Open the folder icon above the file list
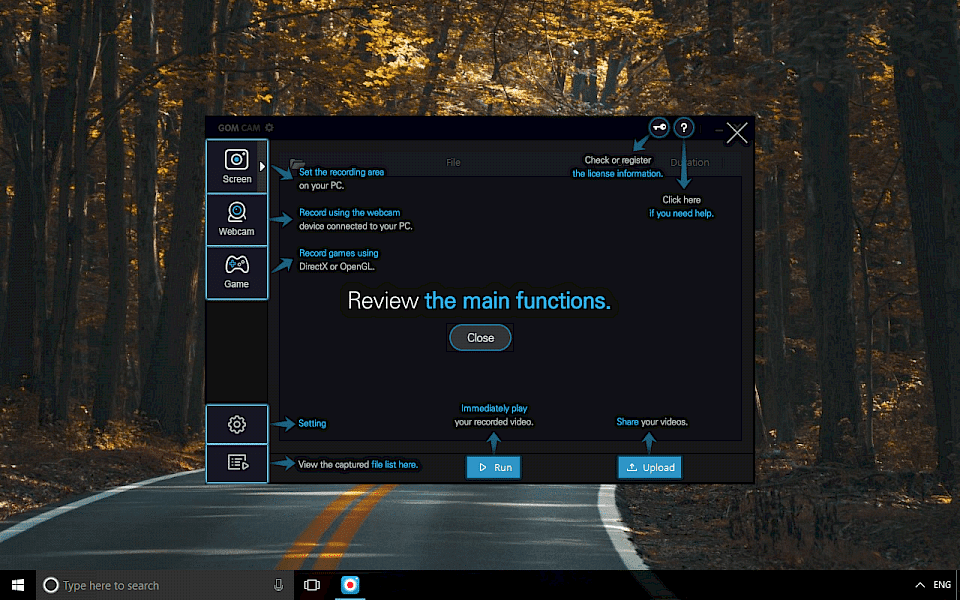 pos(296,163)
